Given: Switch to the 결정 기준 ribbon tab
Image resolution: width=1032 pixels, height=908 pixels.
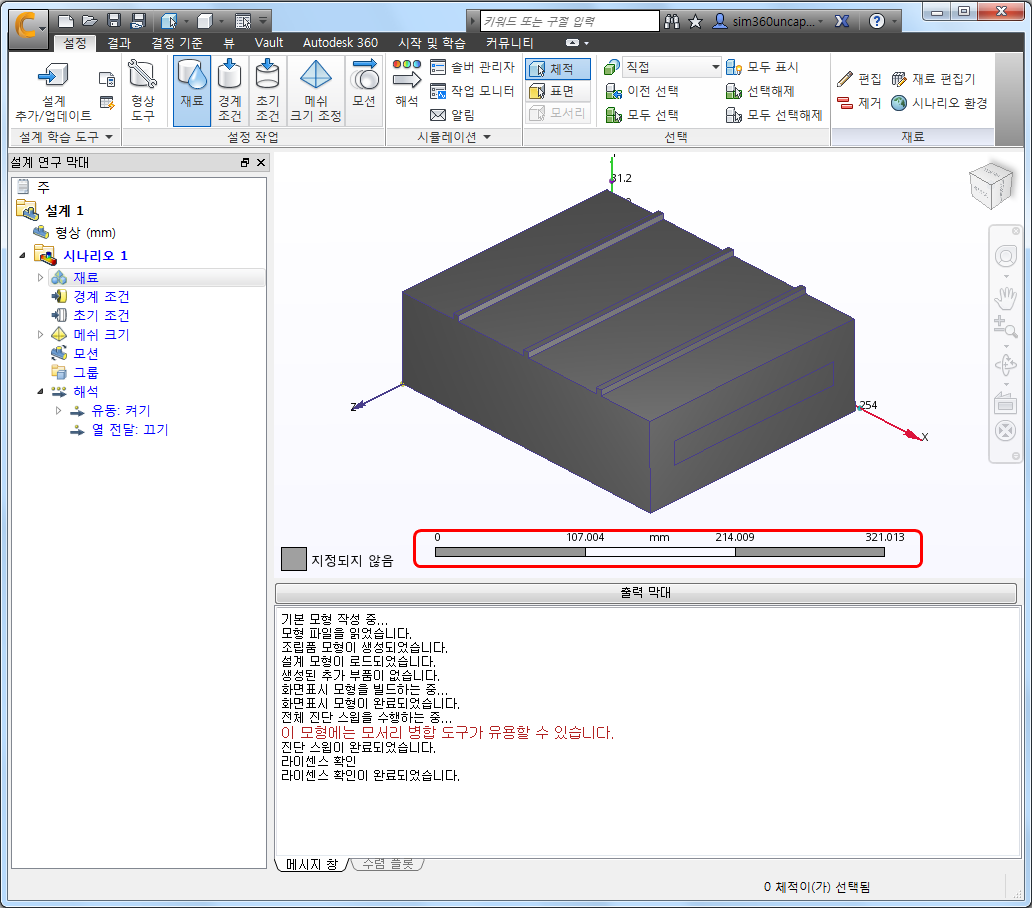Looking at the screenshot, I should pos(177,43).
